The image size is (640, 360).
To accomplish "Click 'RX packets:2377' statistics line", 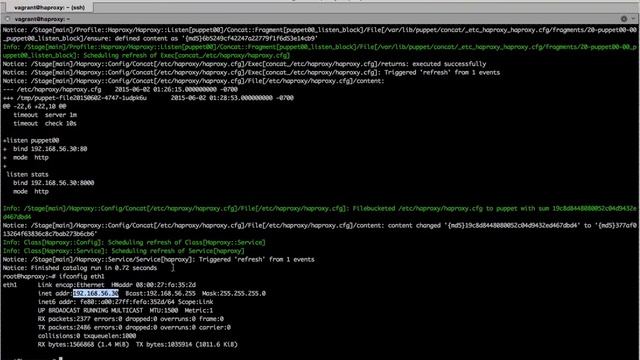I will [131, 319].
